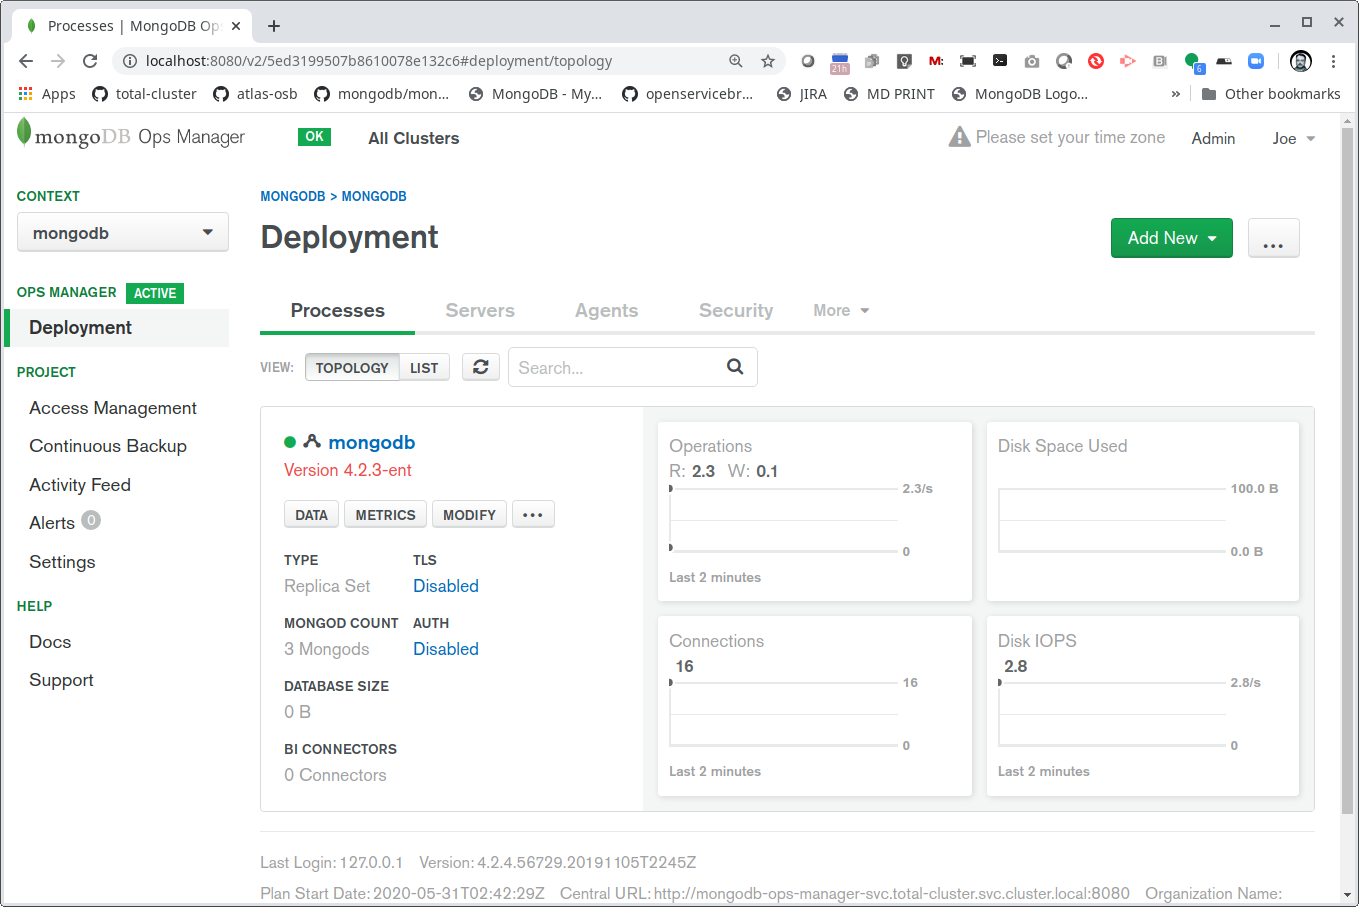The image size is (1359, 907).
Task: Switch view to TOPOLOGY
Action: [352, 368]
